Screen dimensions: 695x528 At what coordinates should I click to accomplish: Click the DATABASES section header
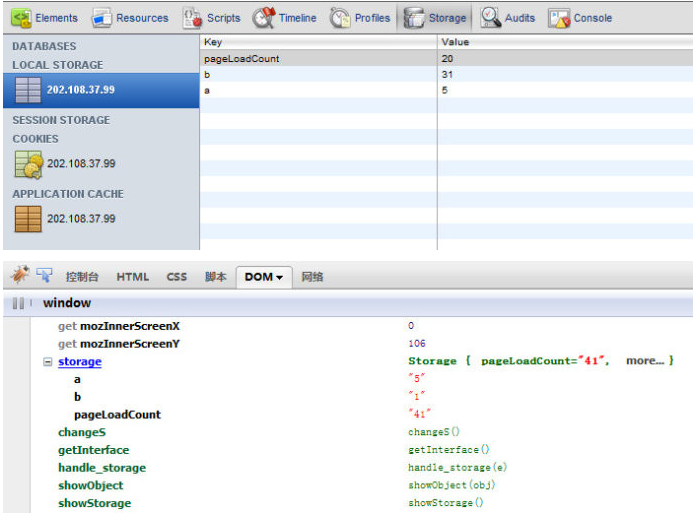[44, 46]
